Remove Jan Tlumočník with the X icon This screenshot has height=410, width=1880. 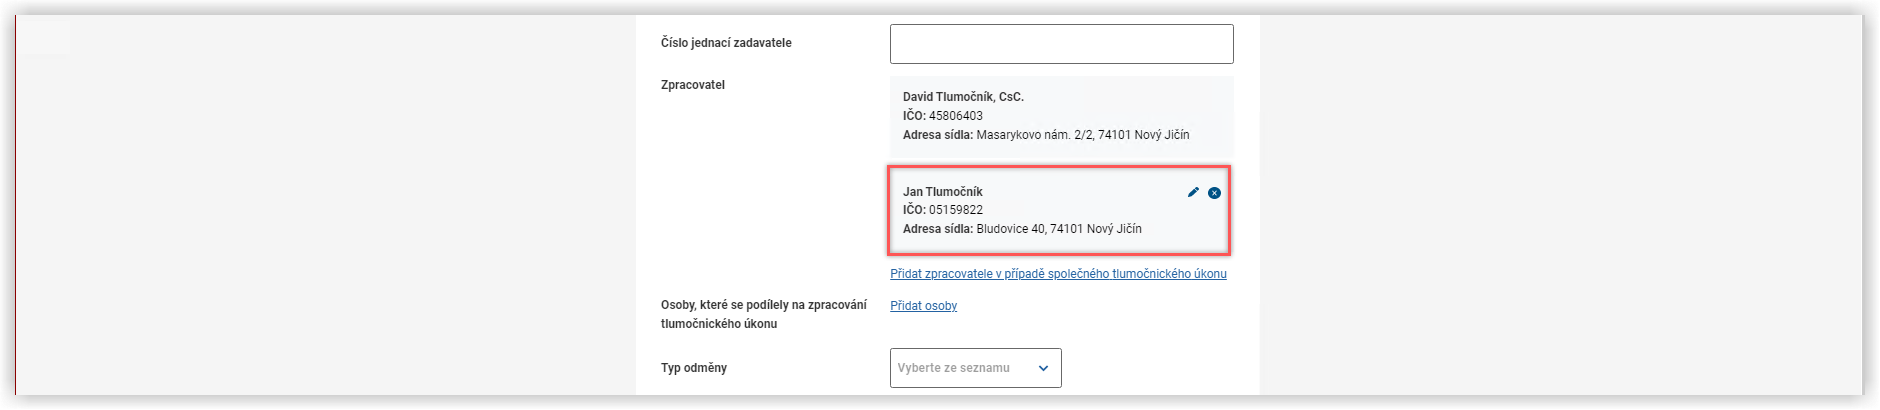[x=1214, y=193]
